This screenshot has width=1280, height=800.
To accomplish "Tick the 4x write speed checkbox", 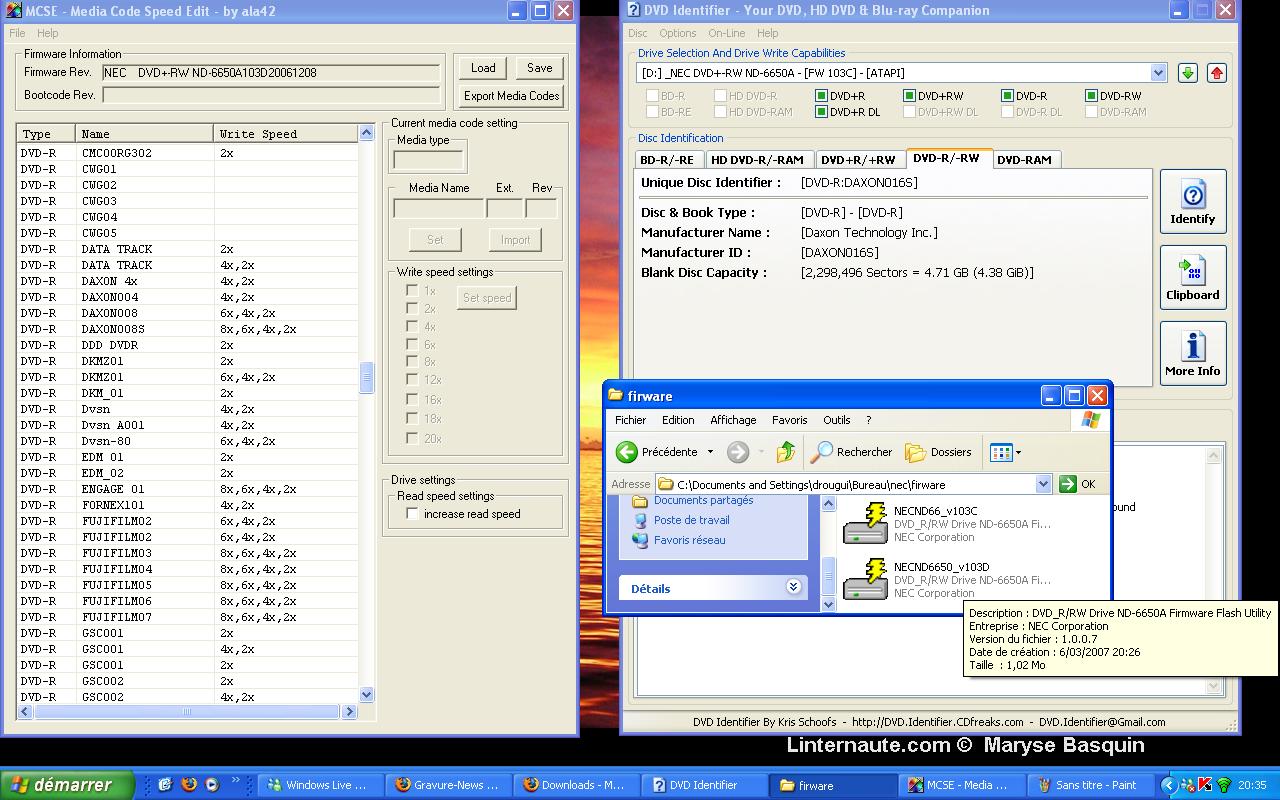I will click(412, 326).
